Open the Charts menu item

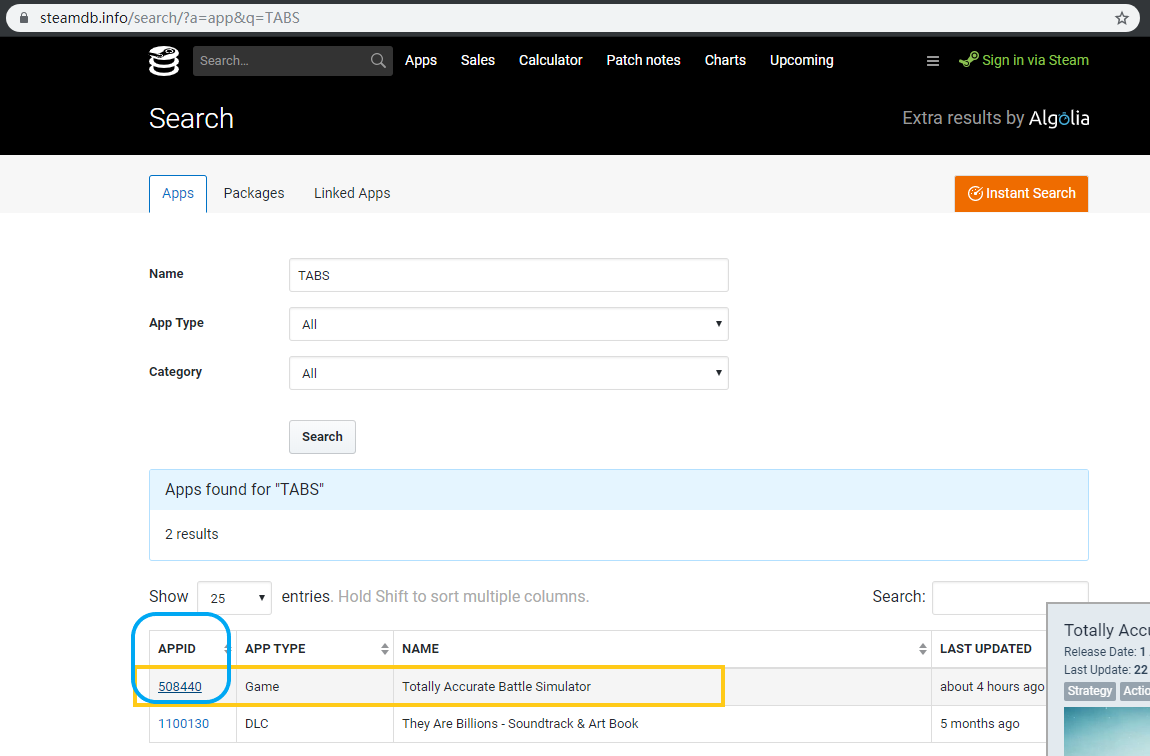(725, 61)
